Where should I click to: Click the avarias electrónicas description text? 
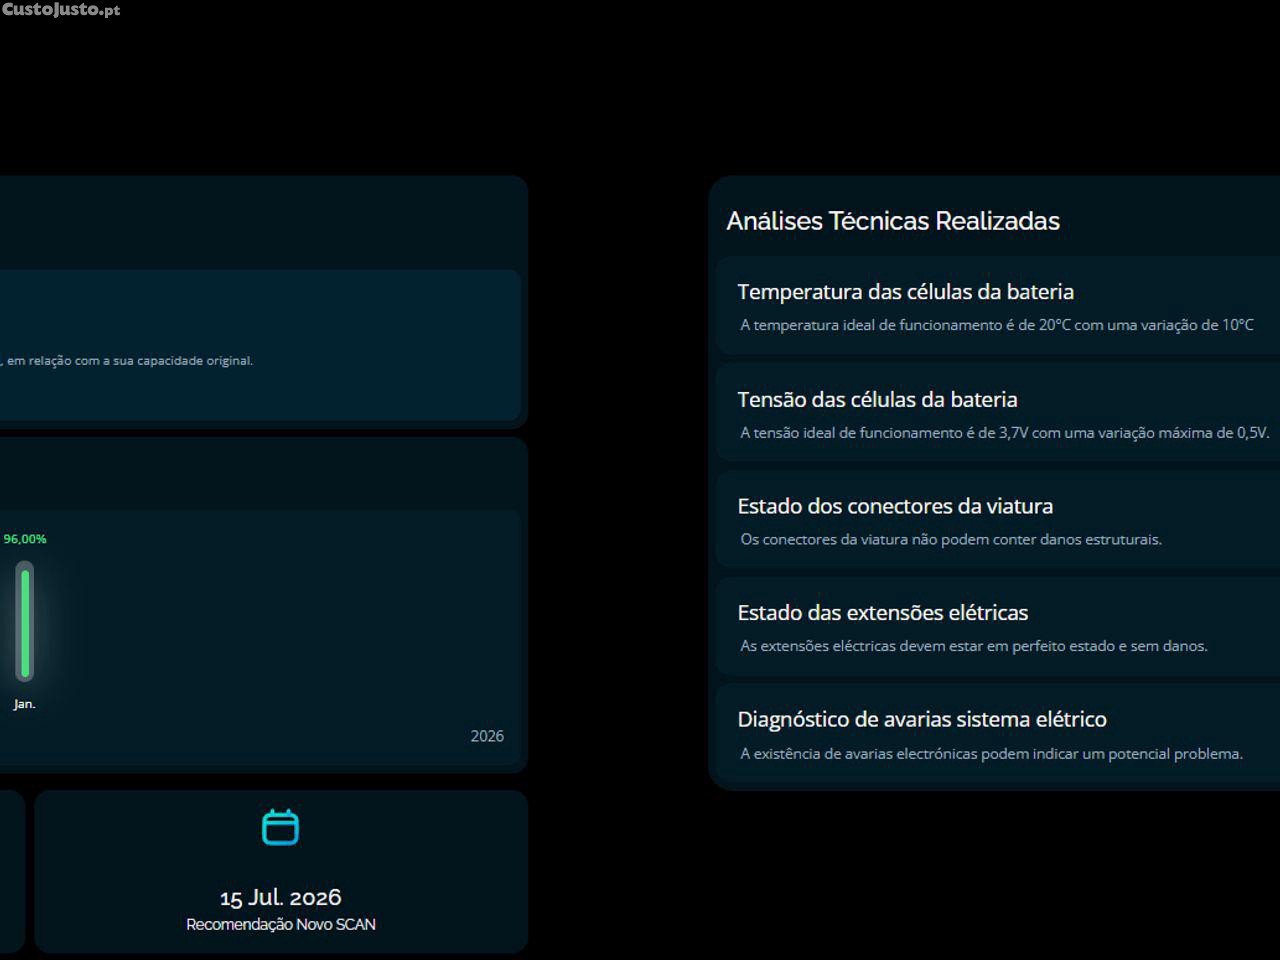click(991, 754)
